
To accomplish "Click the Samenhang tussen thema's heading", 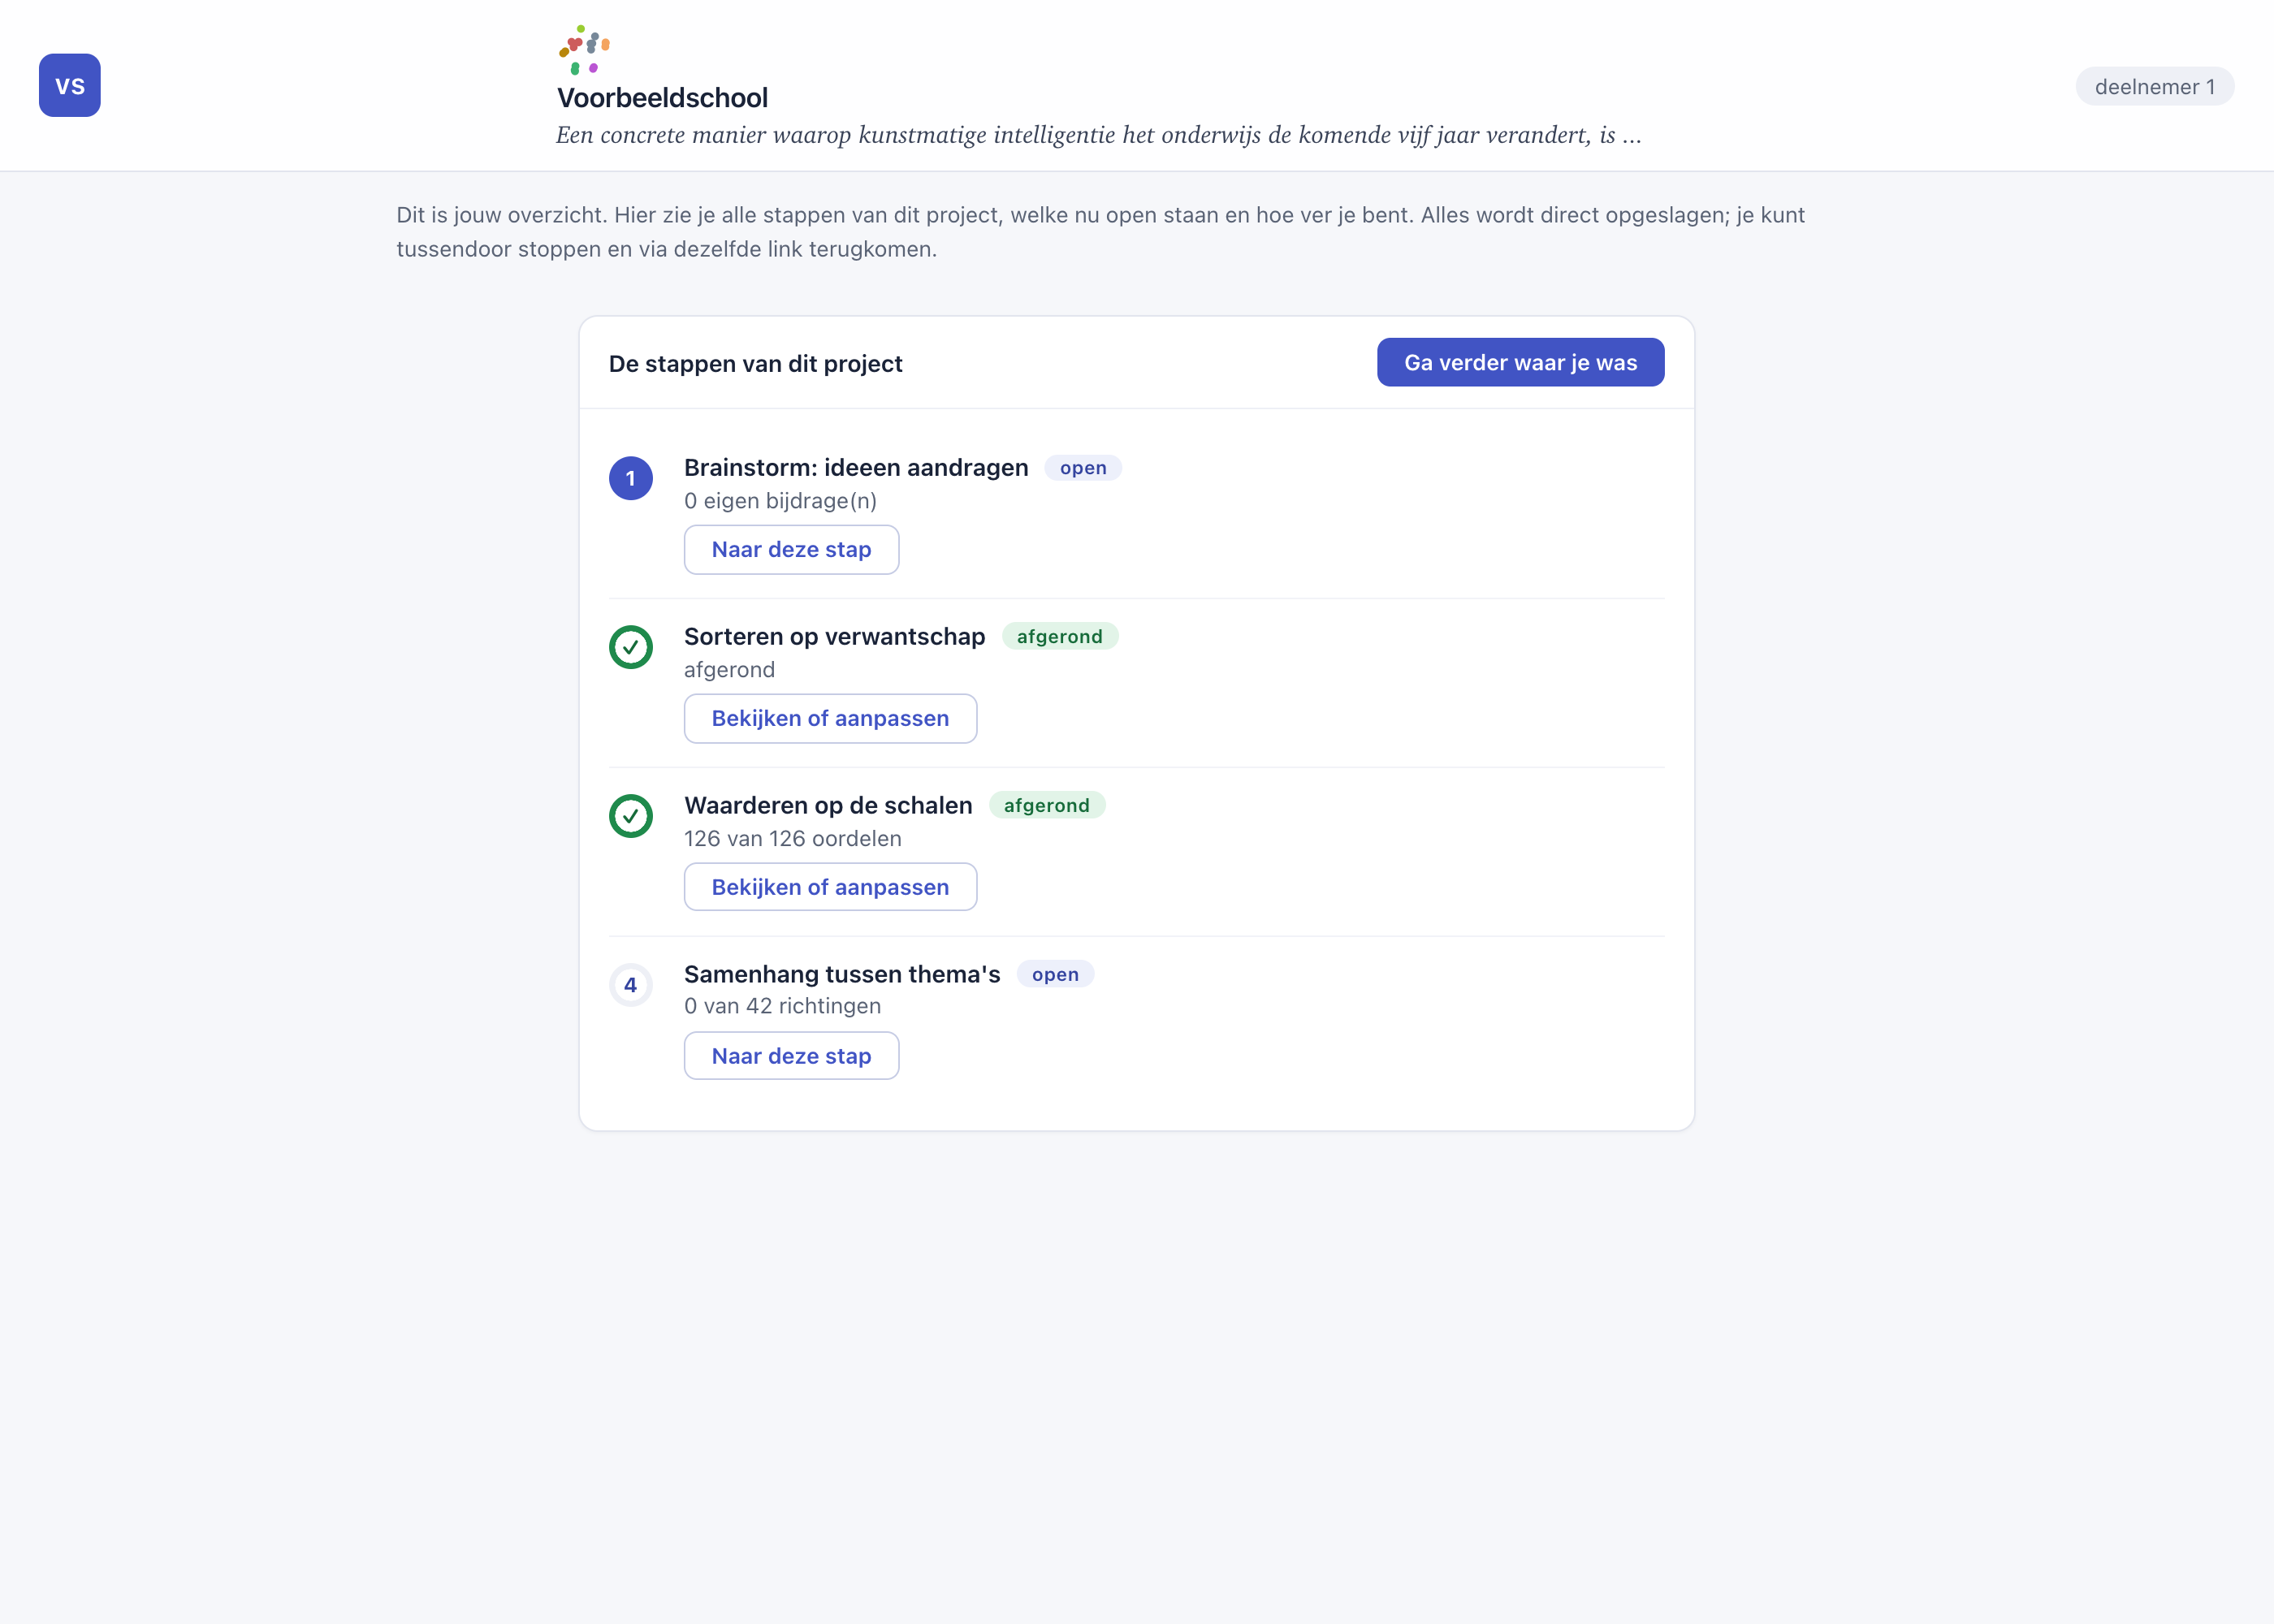I will click(842, 975).
